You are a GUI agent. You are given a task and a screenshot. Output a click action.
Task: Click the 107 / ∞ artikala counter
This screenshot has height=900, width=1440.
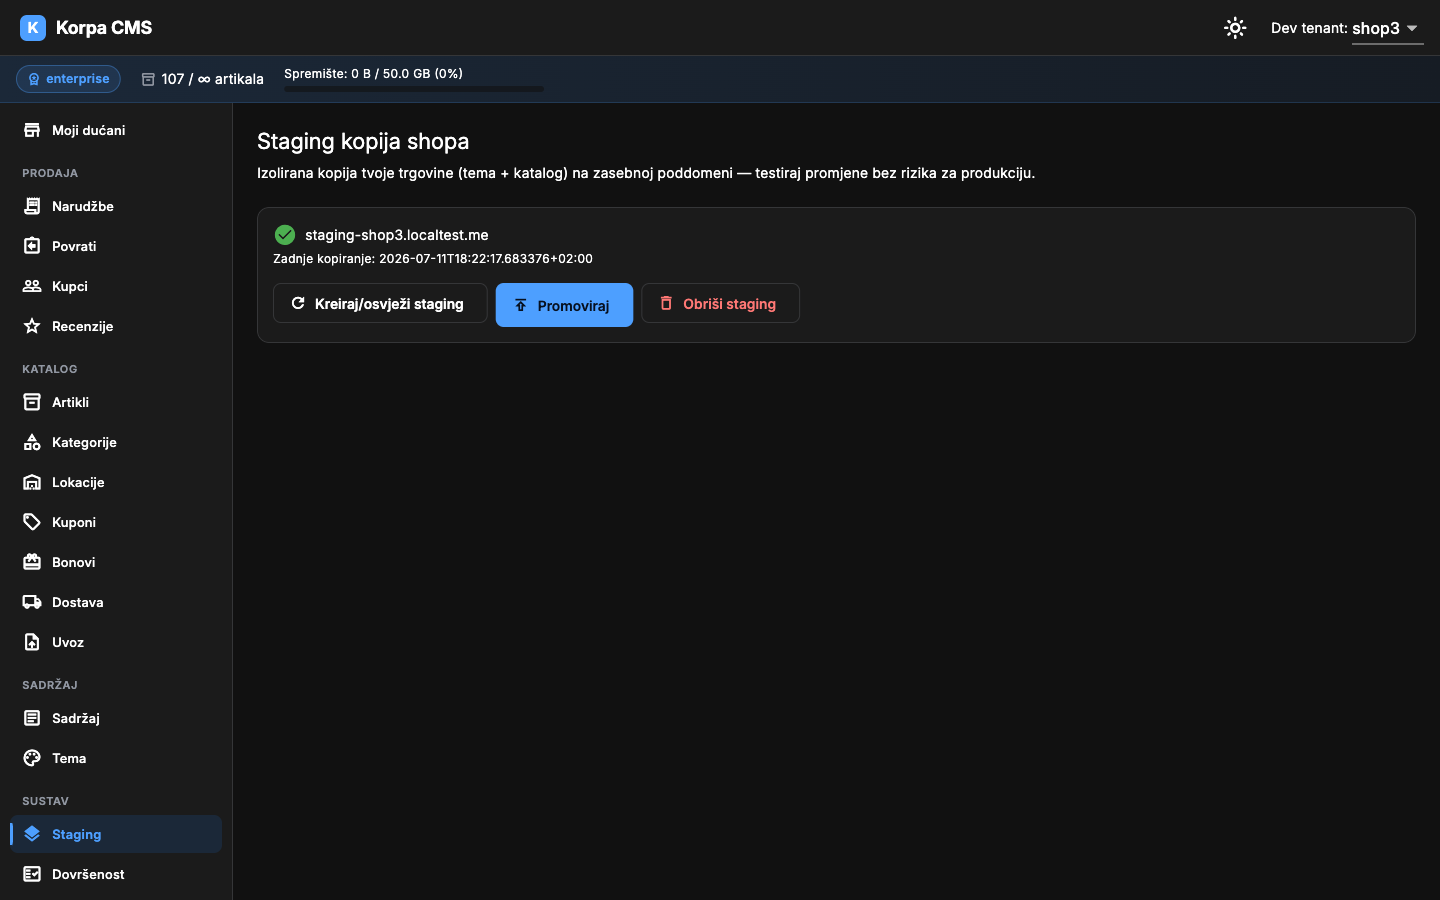tap(212, 79)
